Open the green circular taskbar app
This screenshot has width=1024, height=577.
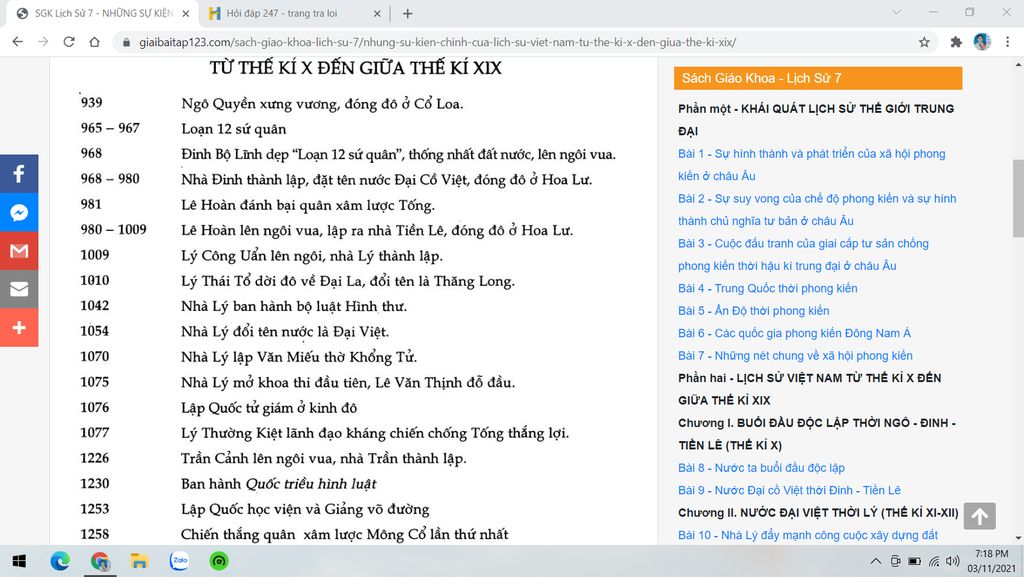click(219, 561)
